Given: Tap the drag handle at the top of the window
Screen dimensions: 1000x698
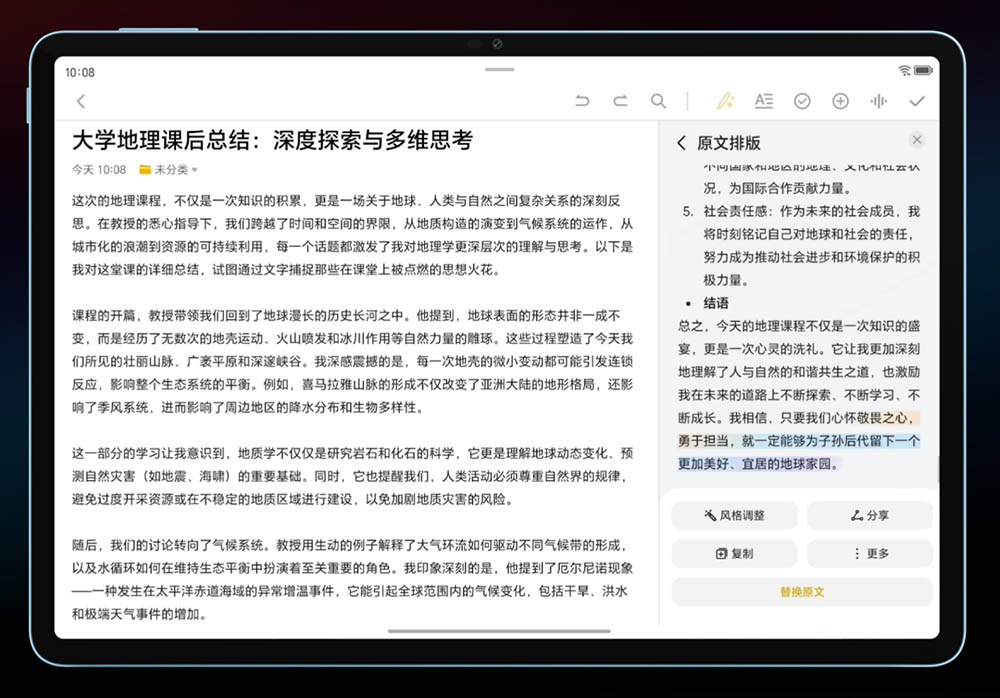Looking at the screenshot, I should (498, 69).
